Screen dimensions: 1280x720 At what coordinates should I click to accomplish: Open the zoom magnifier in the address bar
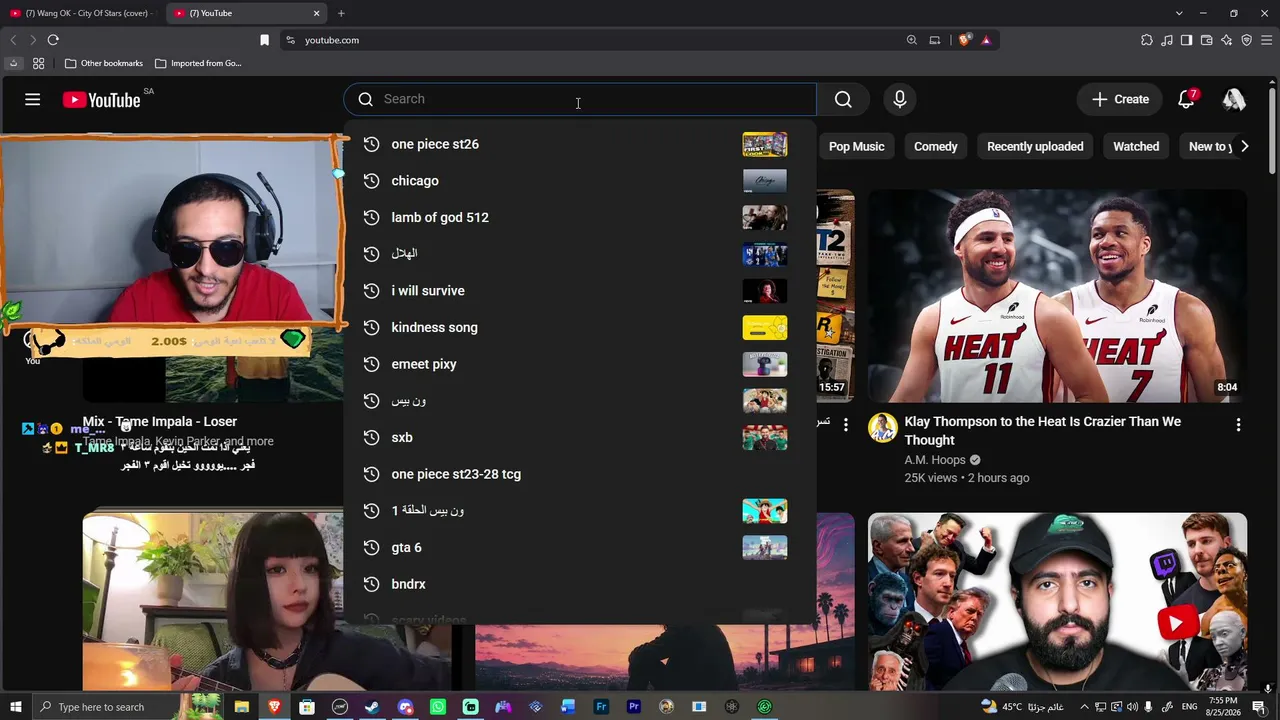[x=911, y=40]
